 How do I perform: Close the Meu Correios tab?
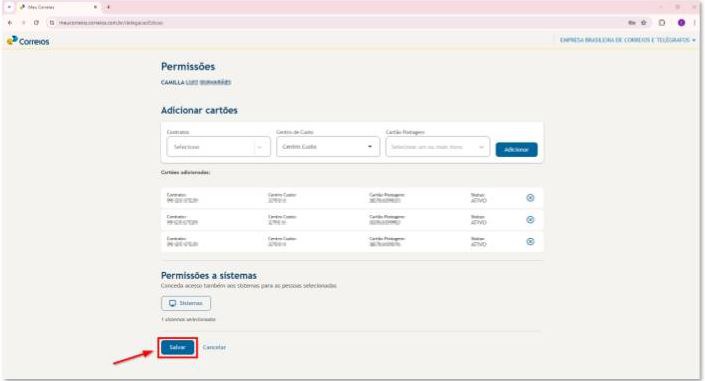95,7
